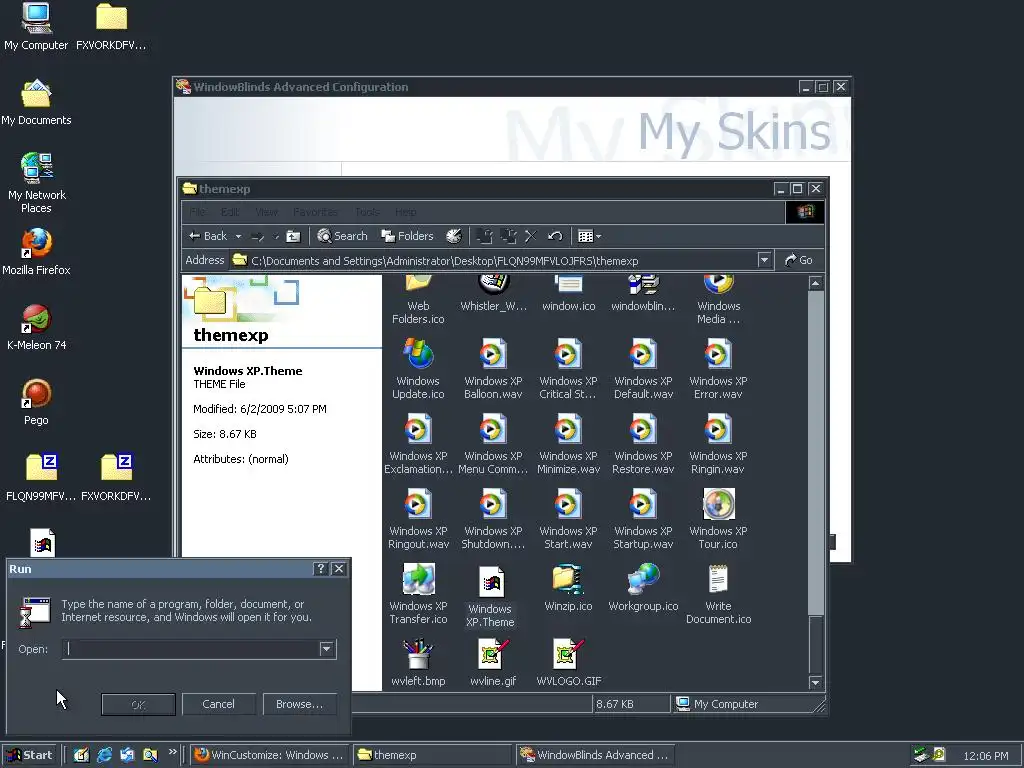Open Mozilla Firefox desktop shortcut
The image size is (1024, 768).
pyautogui.click(x=36, y=251)
